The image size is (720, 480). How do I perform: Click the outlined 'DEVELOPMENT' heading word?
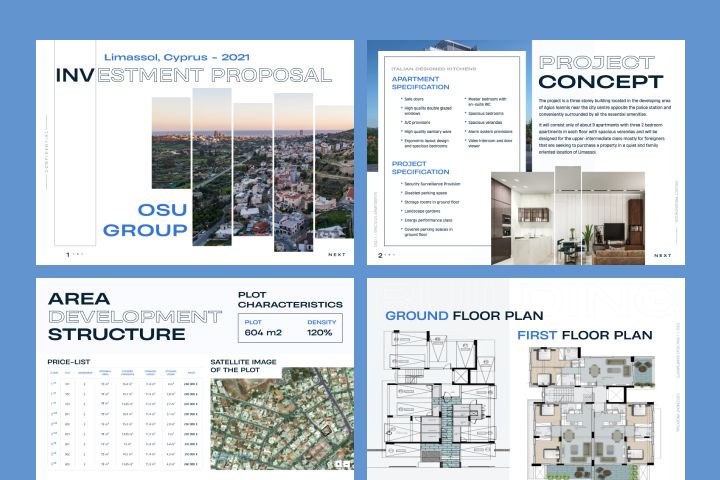pos(135,316)
